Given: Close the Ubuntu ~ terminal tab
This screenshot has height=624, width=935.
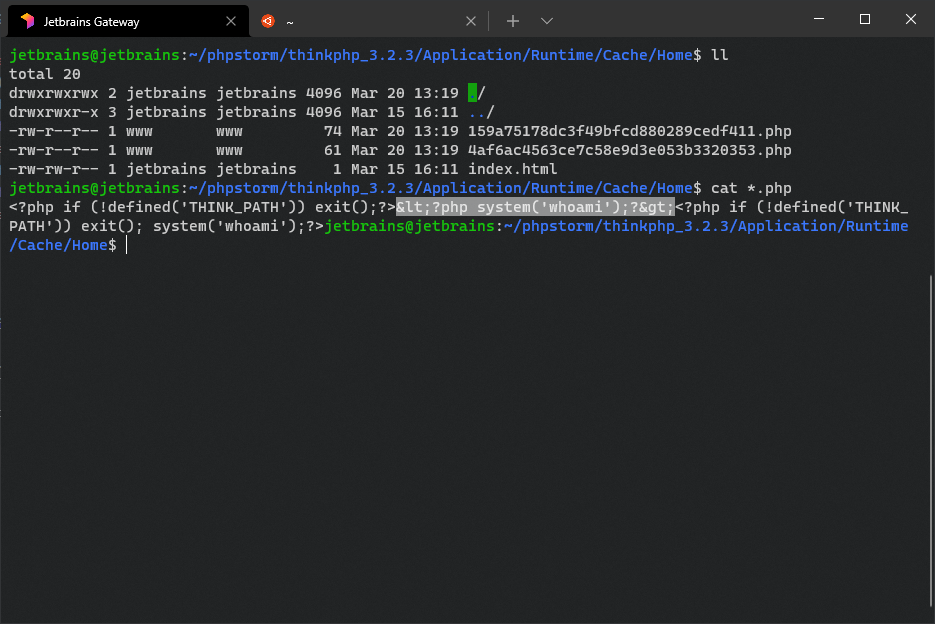Looking at the screenshot, I should pyautogui.click(x=470, y=21).
